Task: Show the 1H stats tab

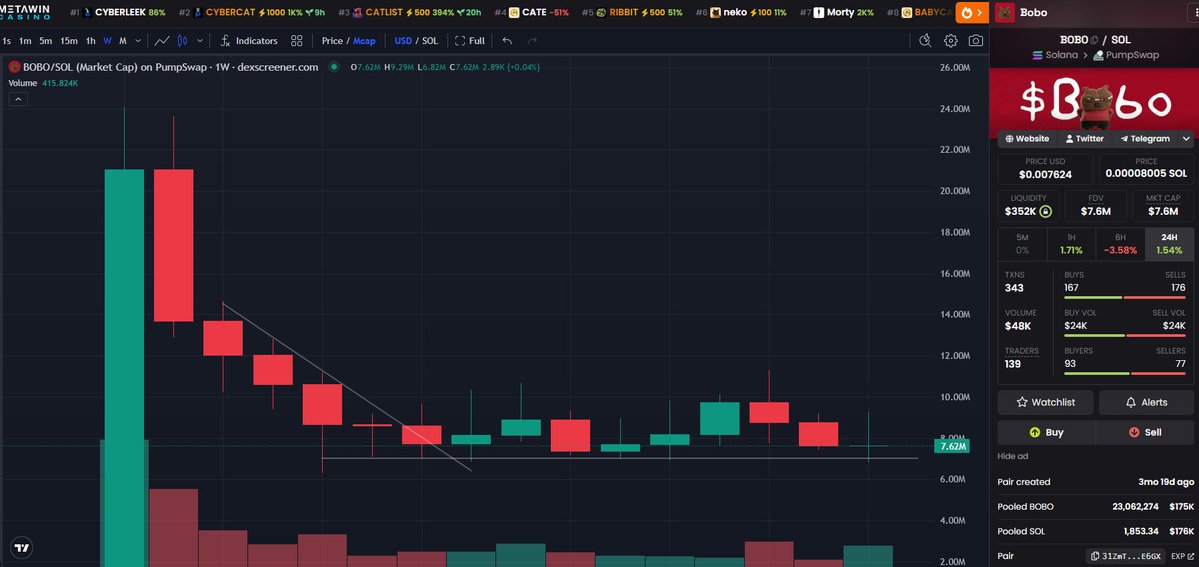Action: pos(1071,244)
